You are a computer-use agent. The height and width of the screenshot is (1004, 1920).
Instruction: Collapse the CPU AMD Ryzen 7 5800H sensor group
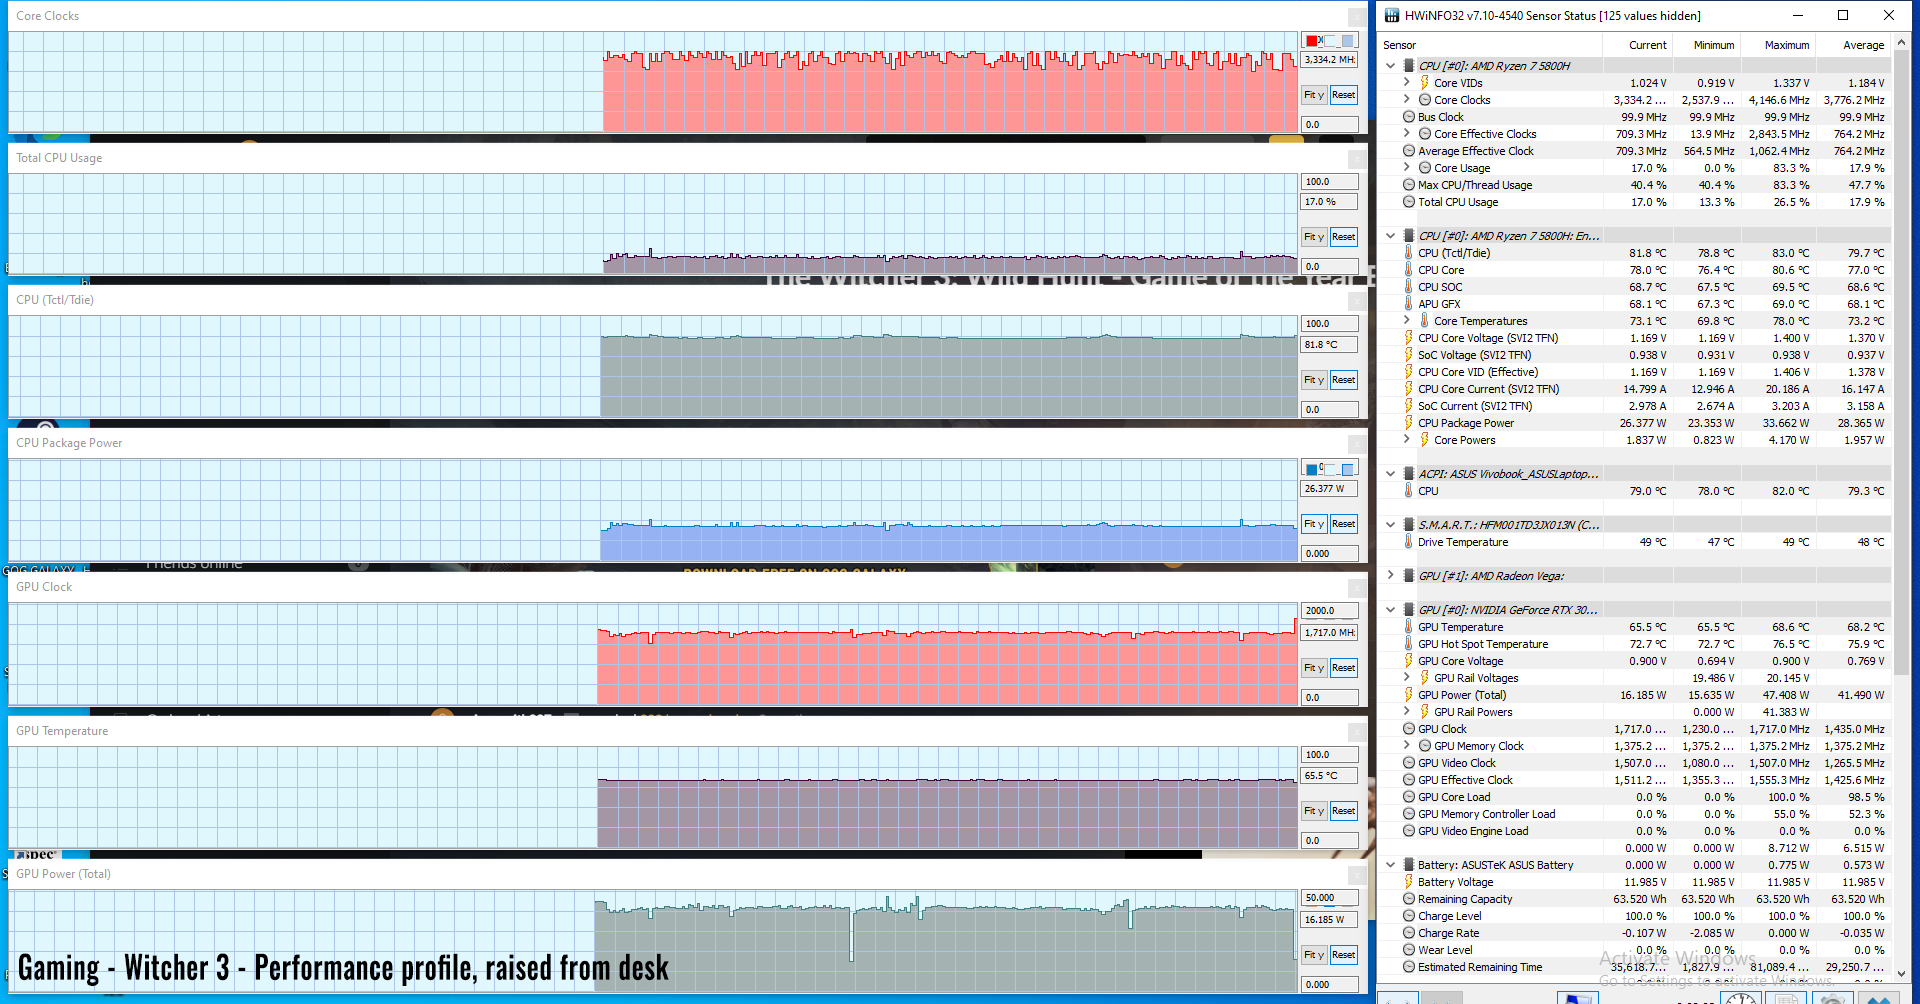pyautogui.click(x=1390, y=66)
